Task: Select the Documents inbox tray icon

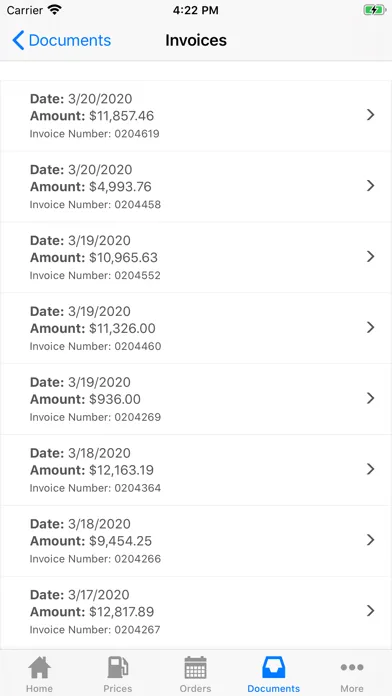Action: pyautogui.click(x=273, y=667)
